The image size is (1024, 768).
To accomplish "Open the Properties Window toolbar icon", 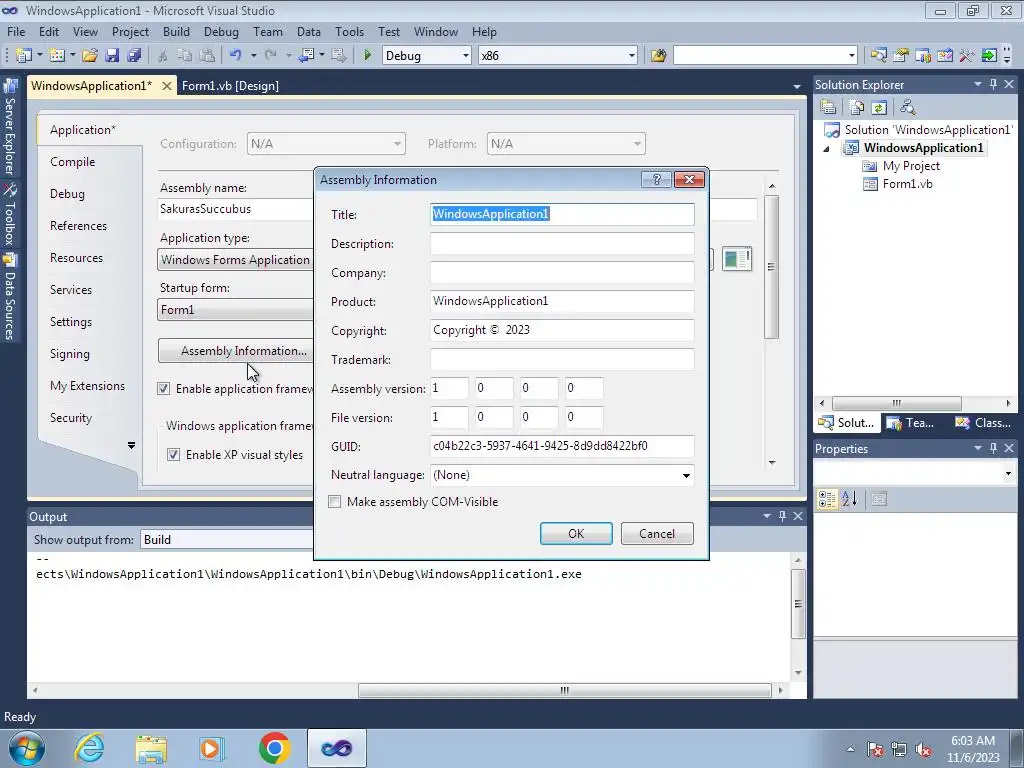I will [901, 56].
